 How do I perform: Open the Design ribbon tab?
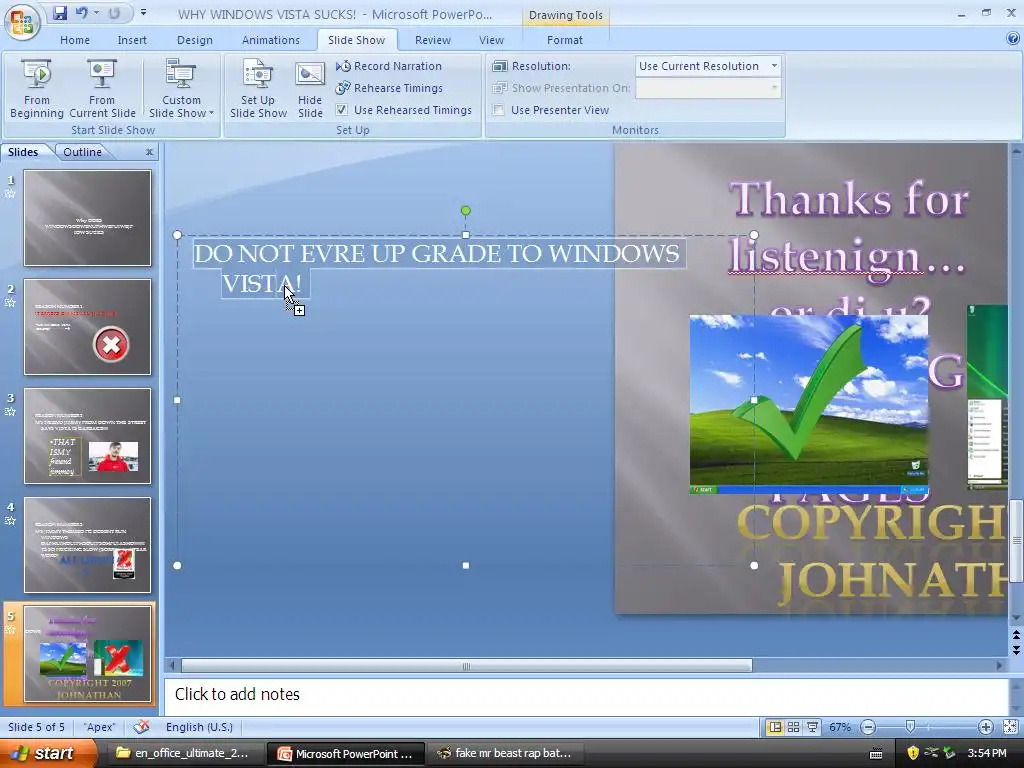pyautogui.click(x=195, y=40)
